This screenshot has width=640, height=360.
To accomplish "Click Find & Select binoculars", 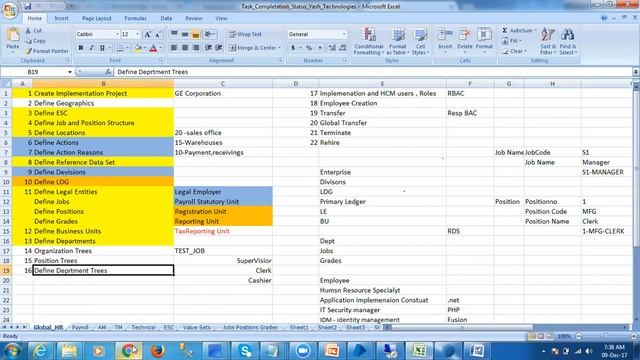I will [x=567, y=35].
